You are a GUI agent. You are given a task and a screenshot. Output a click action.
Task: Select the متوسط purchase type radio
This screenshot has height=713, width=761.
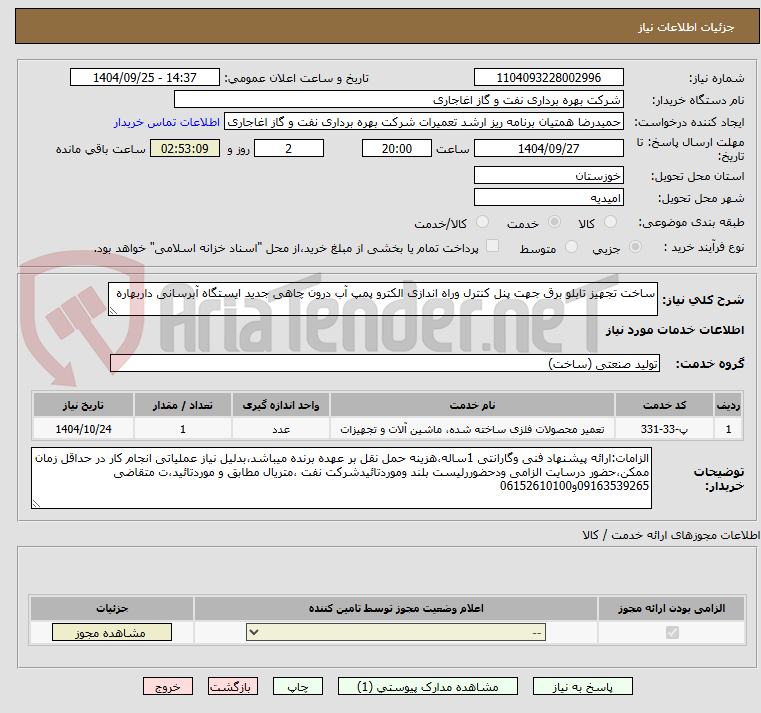pyautogui.click(x=572, y=247)
